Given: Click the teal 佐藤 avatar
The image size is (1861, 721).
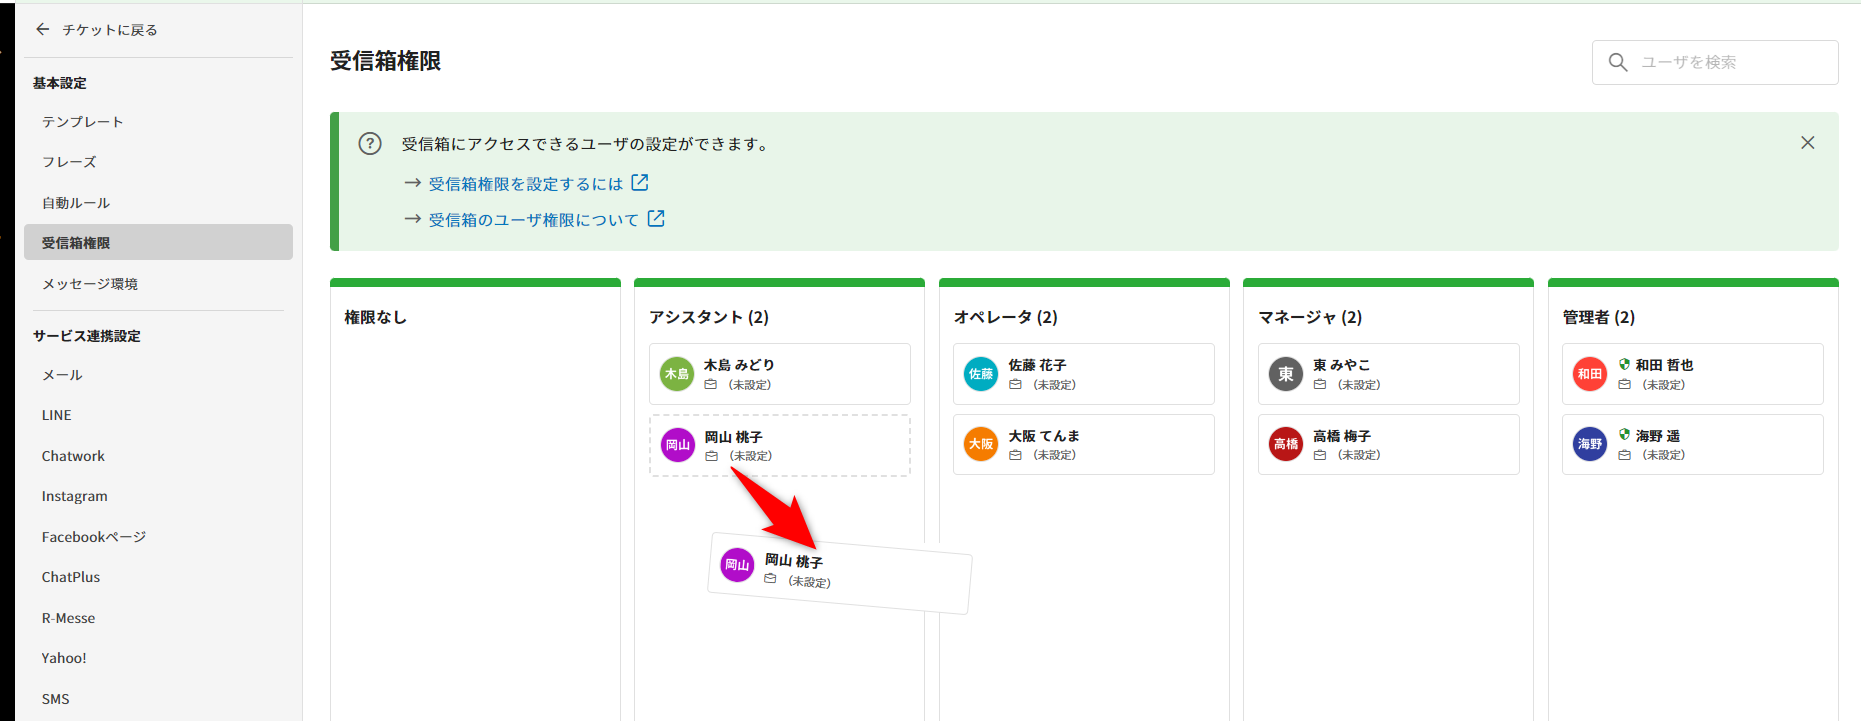Looking at the screenshot, I should coord(981,374).
